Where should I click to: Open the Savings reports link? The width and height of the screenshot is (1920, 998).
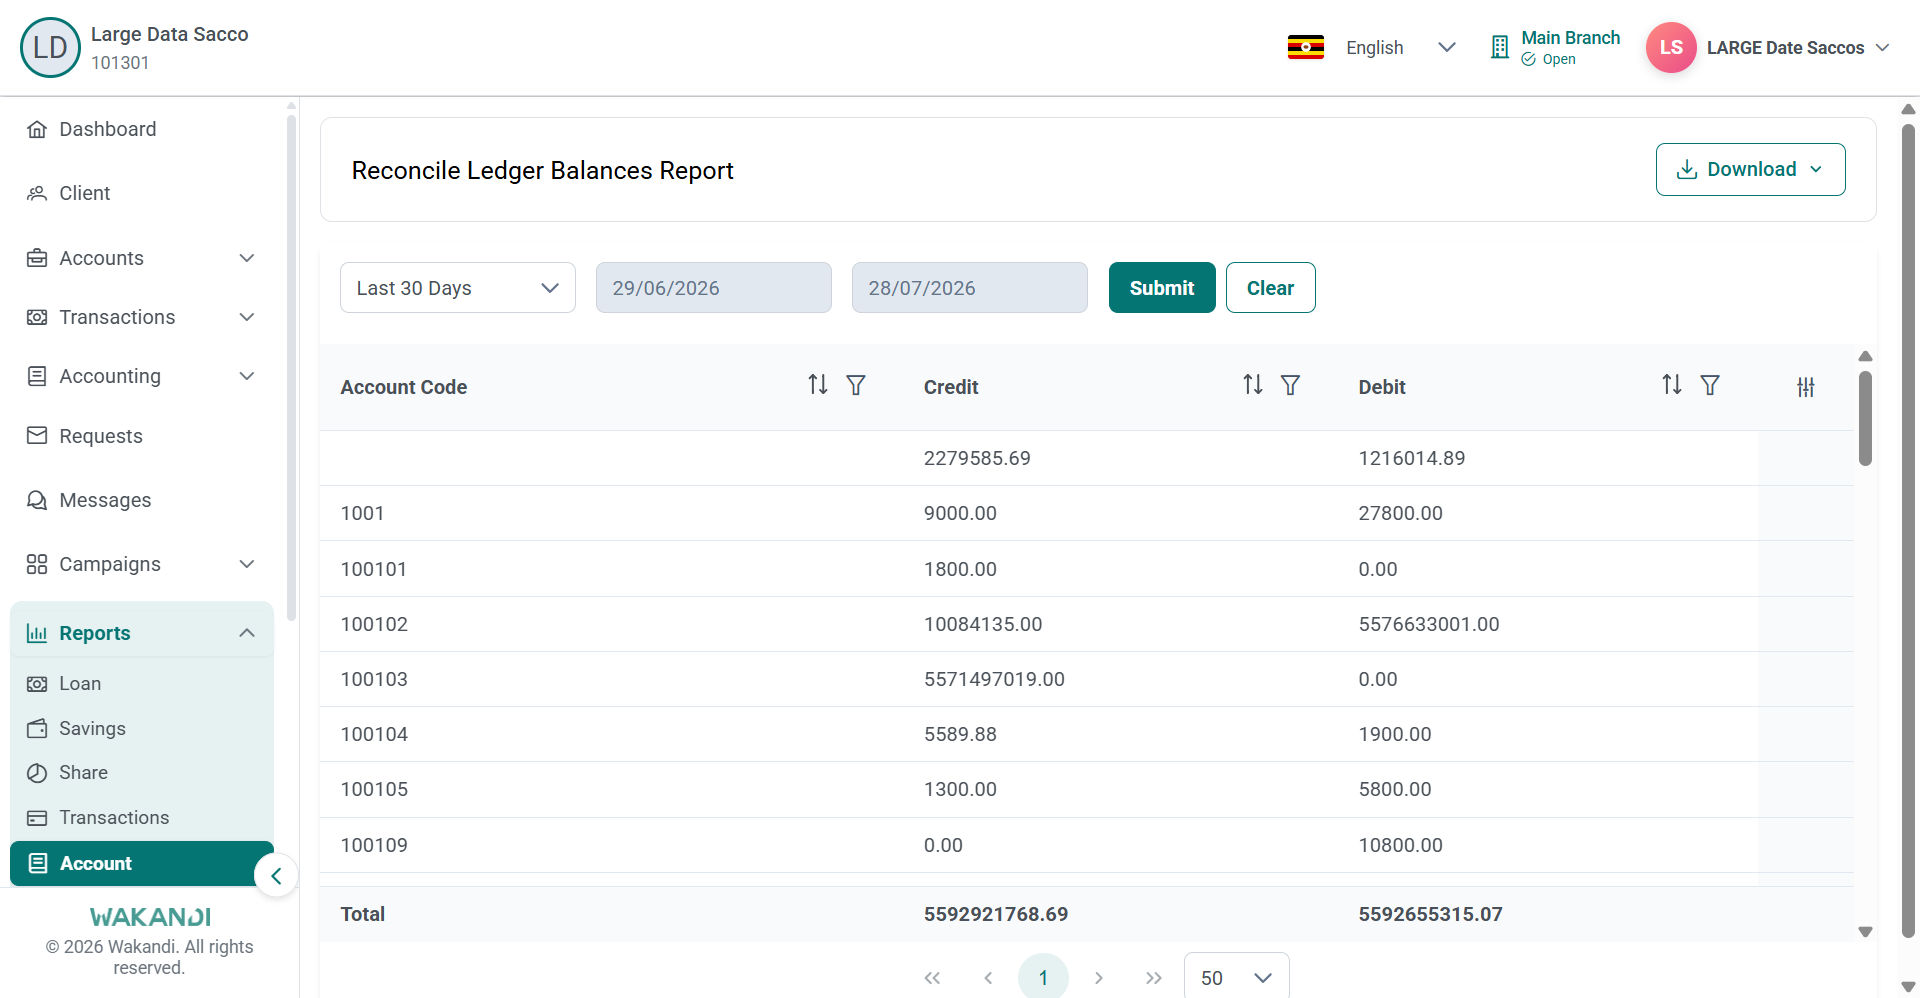(x=142, y=729)
